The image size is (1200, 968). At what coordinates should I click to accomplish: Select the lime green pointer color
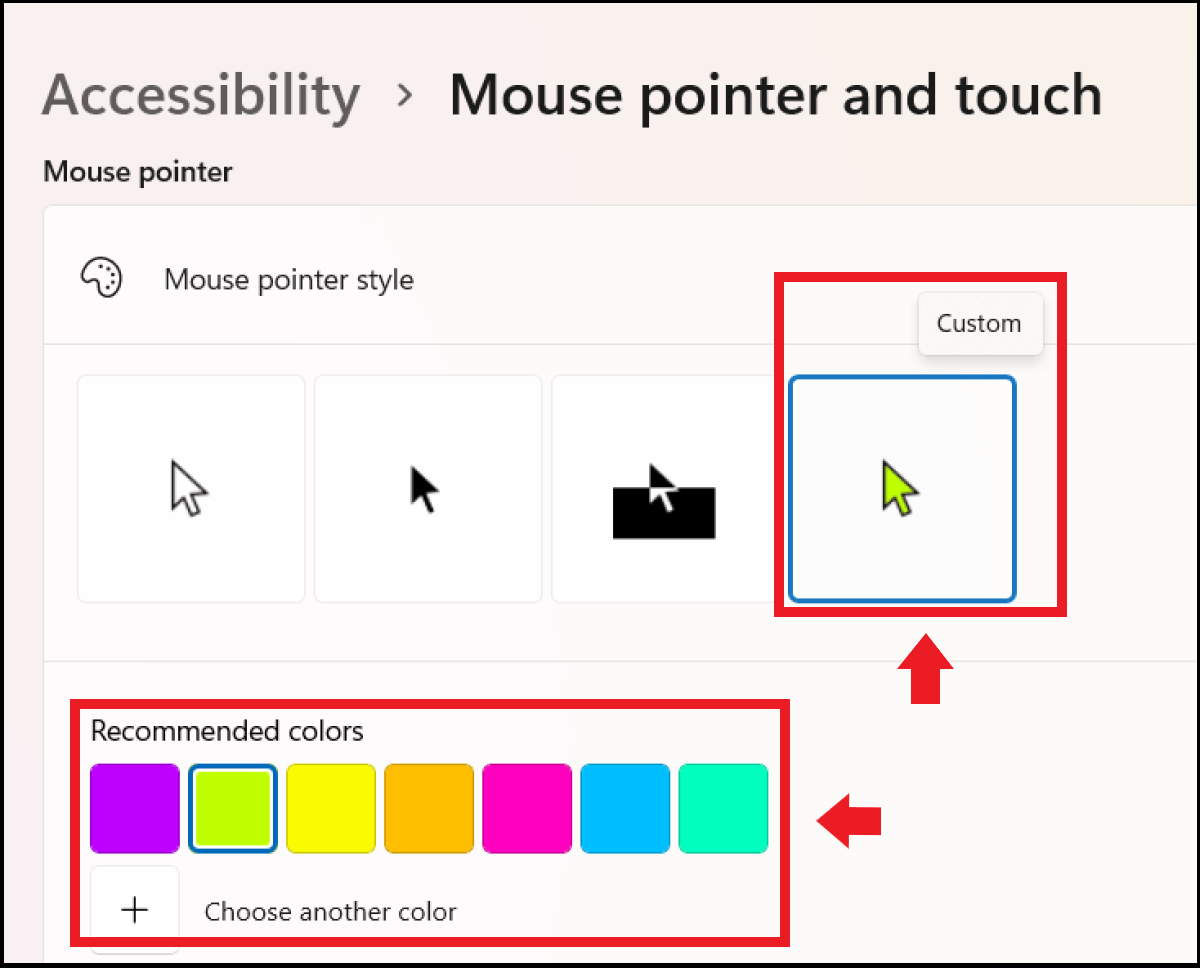click(232, 808)
